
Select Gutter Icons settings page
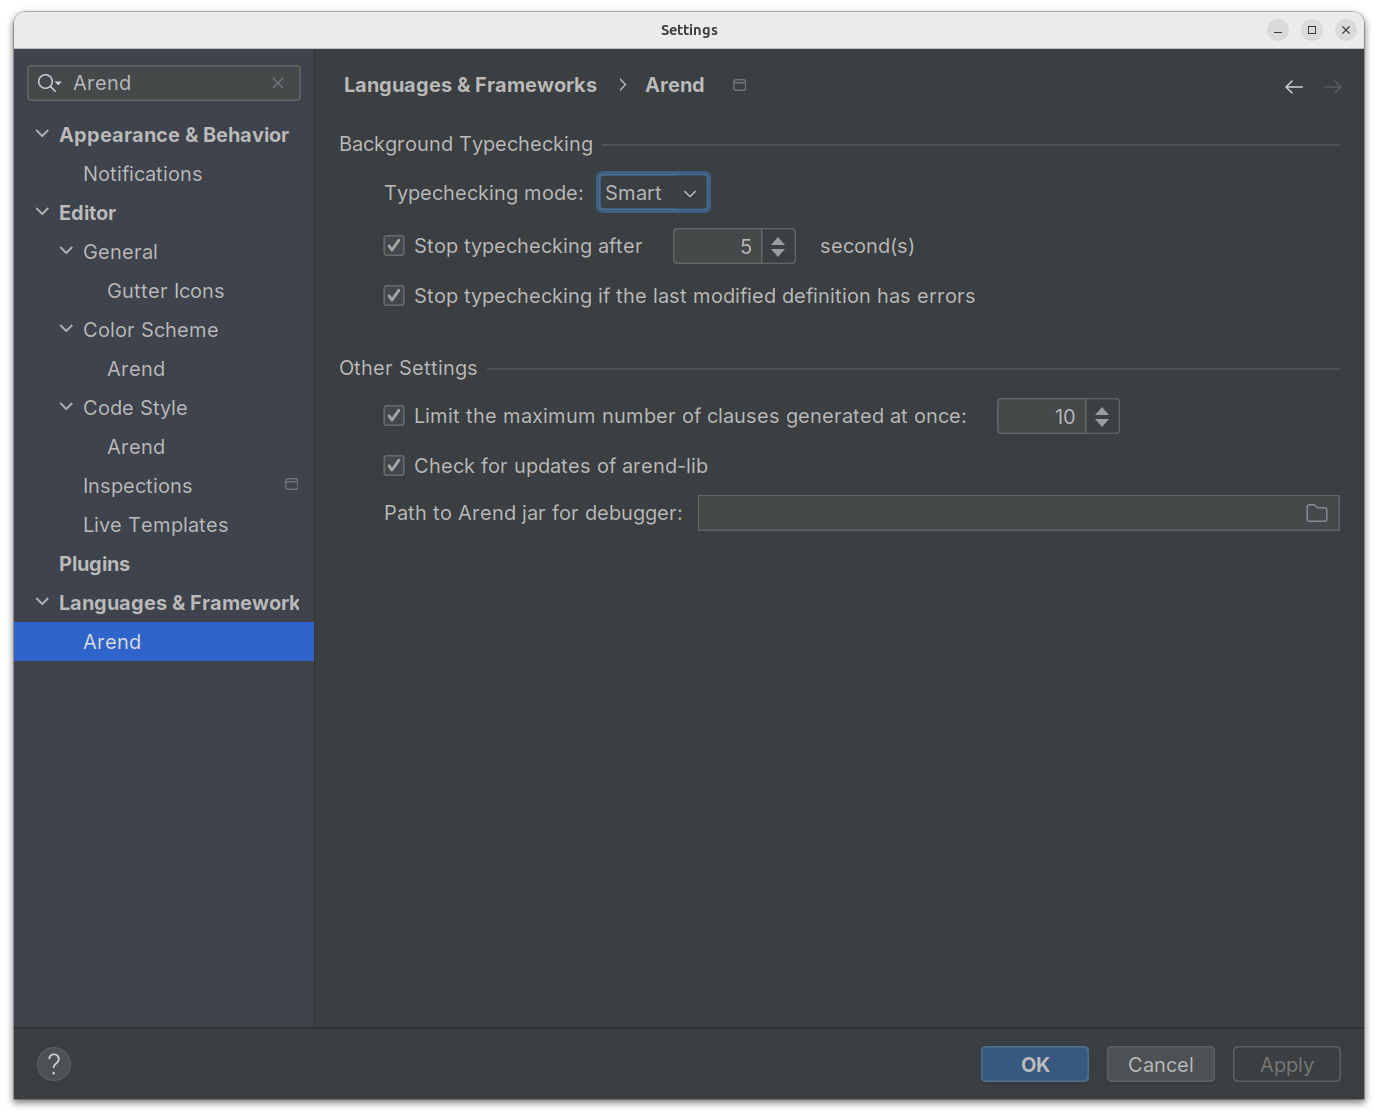166,291
